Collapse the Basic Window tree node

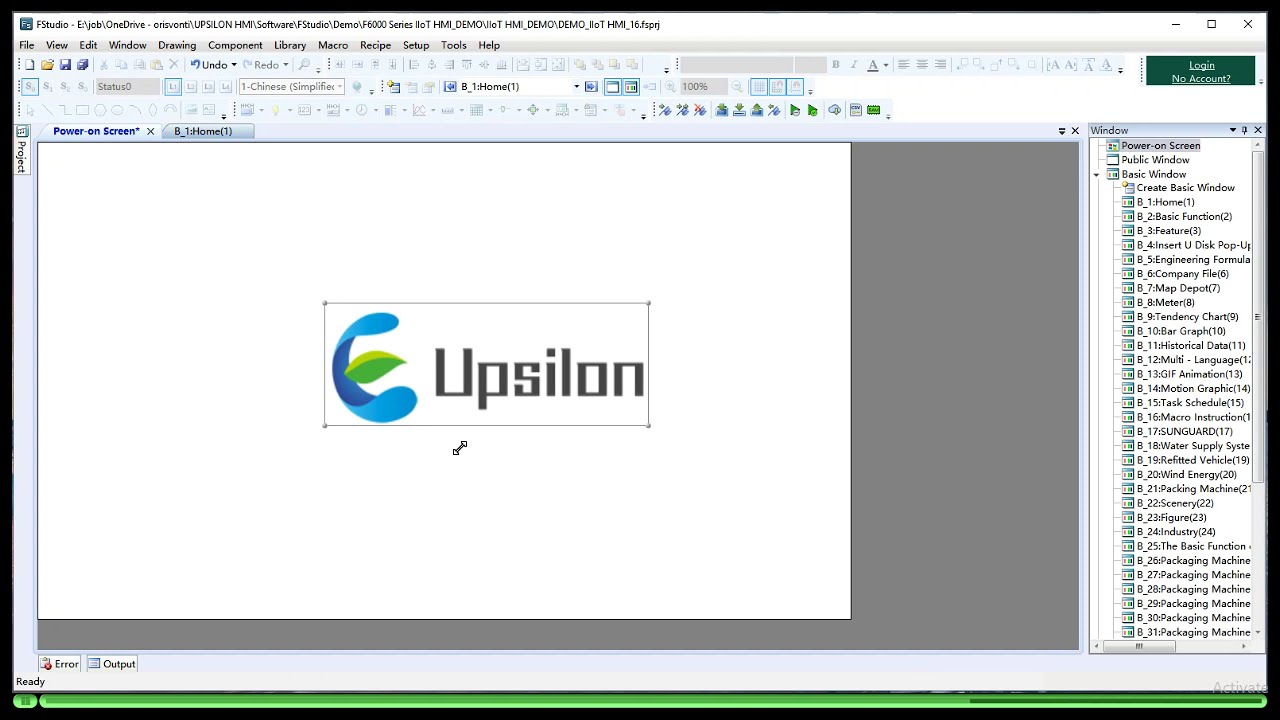[x=1096, y=174]
